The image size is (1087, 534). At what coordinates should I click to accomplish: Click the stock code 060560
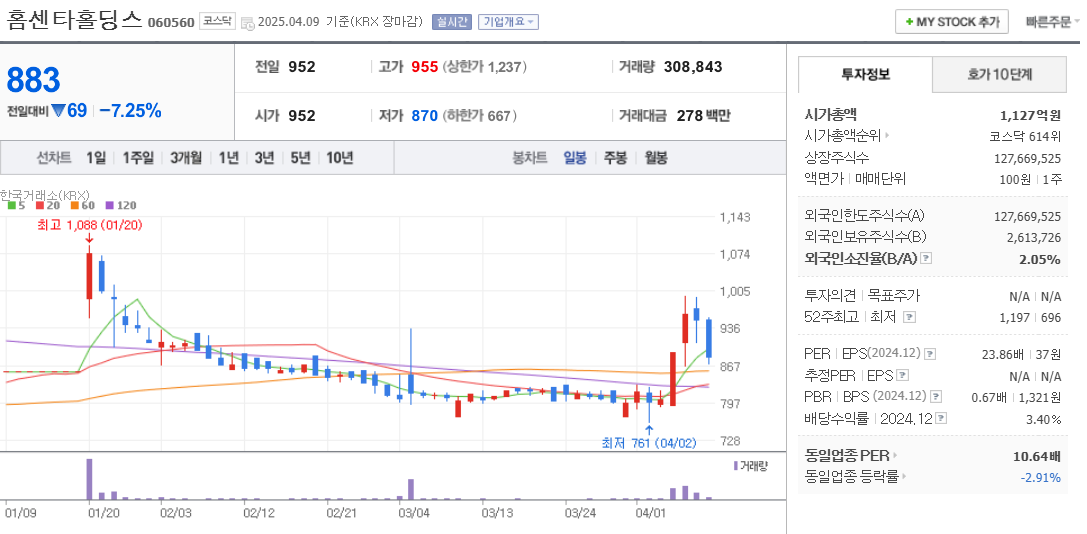click(x=171, y=22)
